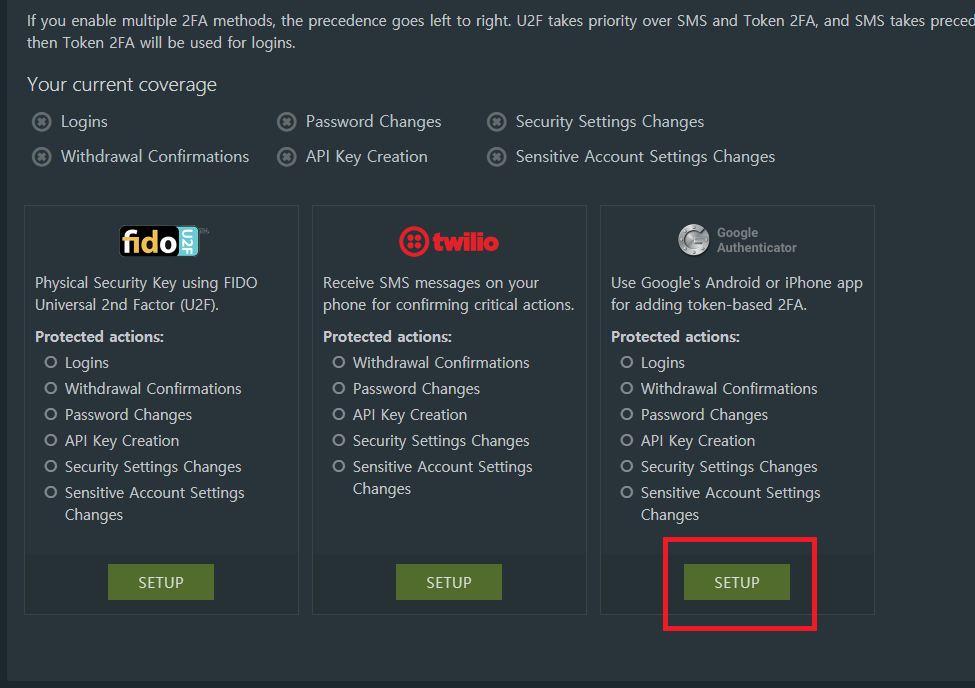Click Logins bullet in Google Authenticator card
Viewport: 975px width, 688px height.
(x=627, y=362)
